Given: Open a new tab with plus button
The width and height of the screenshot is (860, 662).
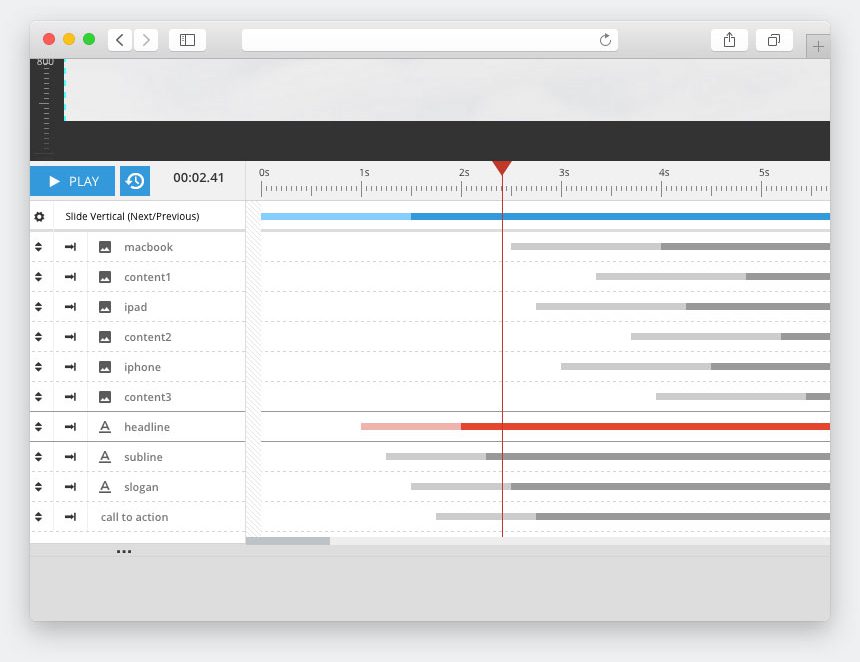Looking at the screenshot, I should (x=818, y=47).
